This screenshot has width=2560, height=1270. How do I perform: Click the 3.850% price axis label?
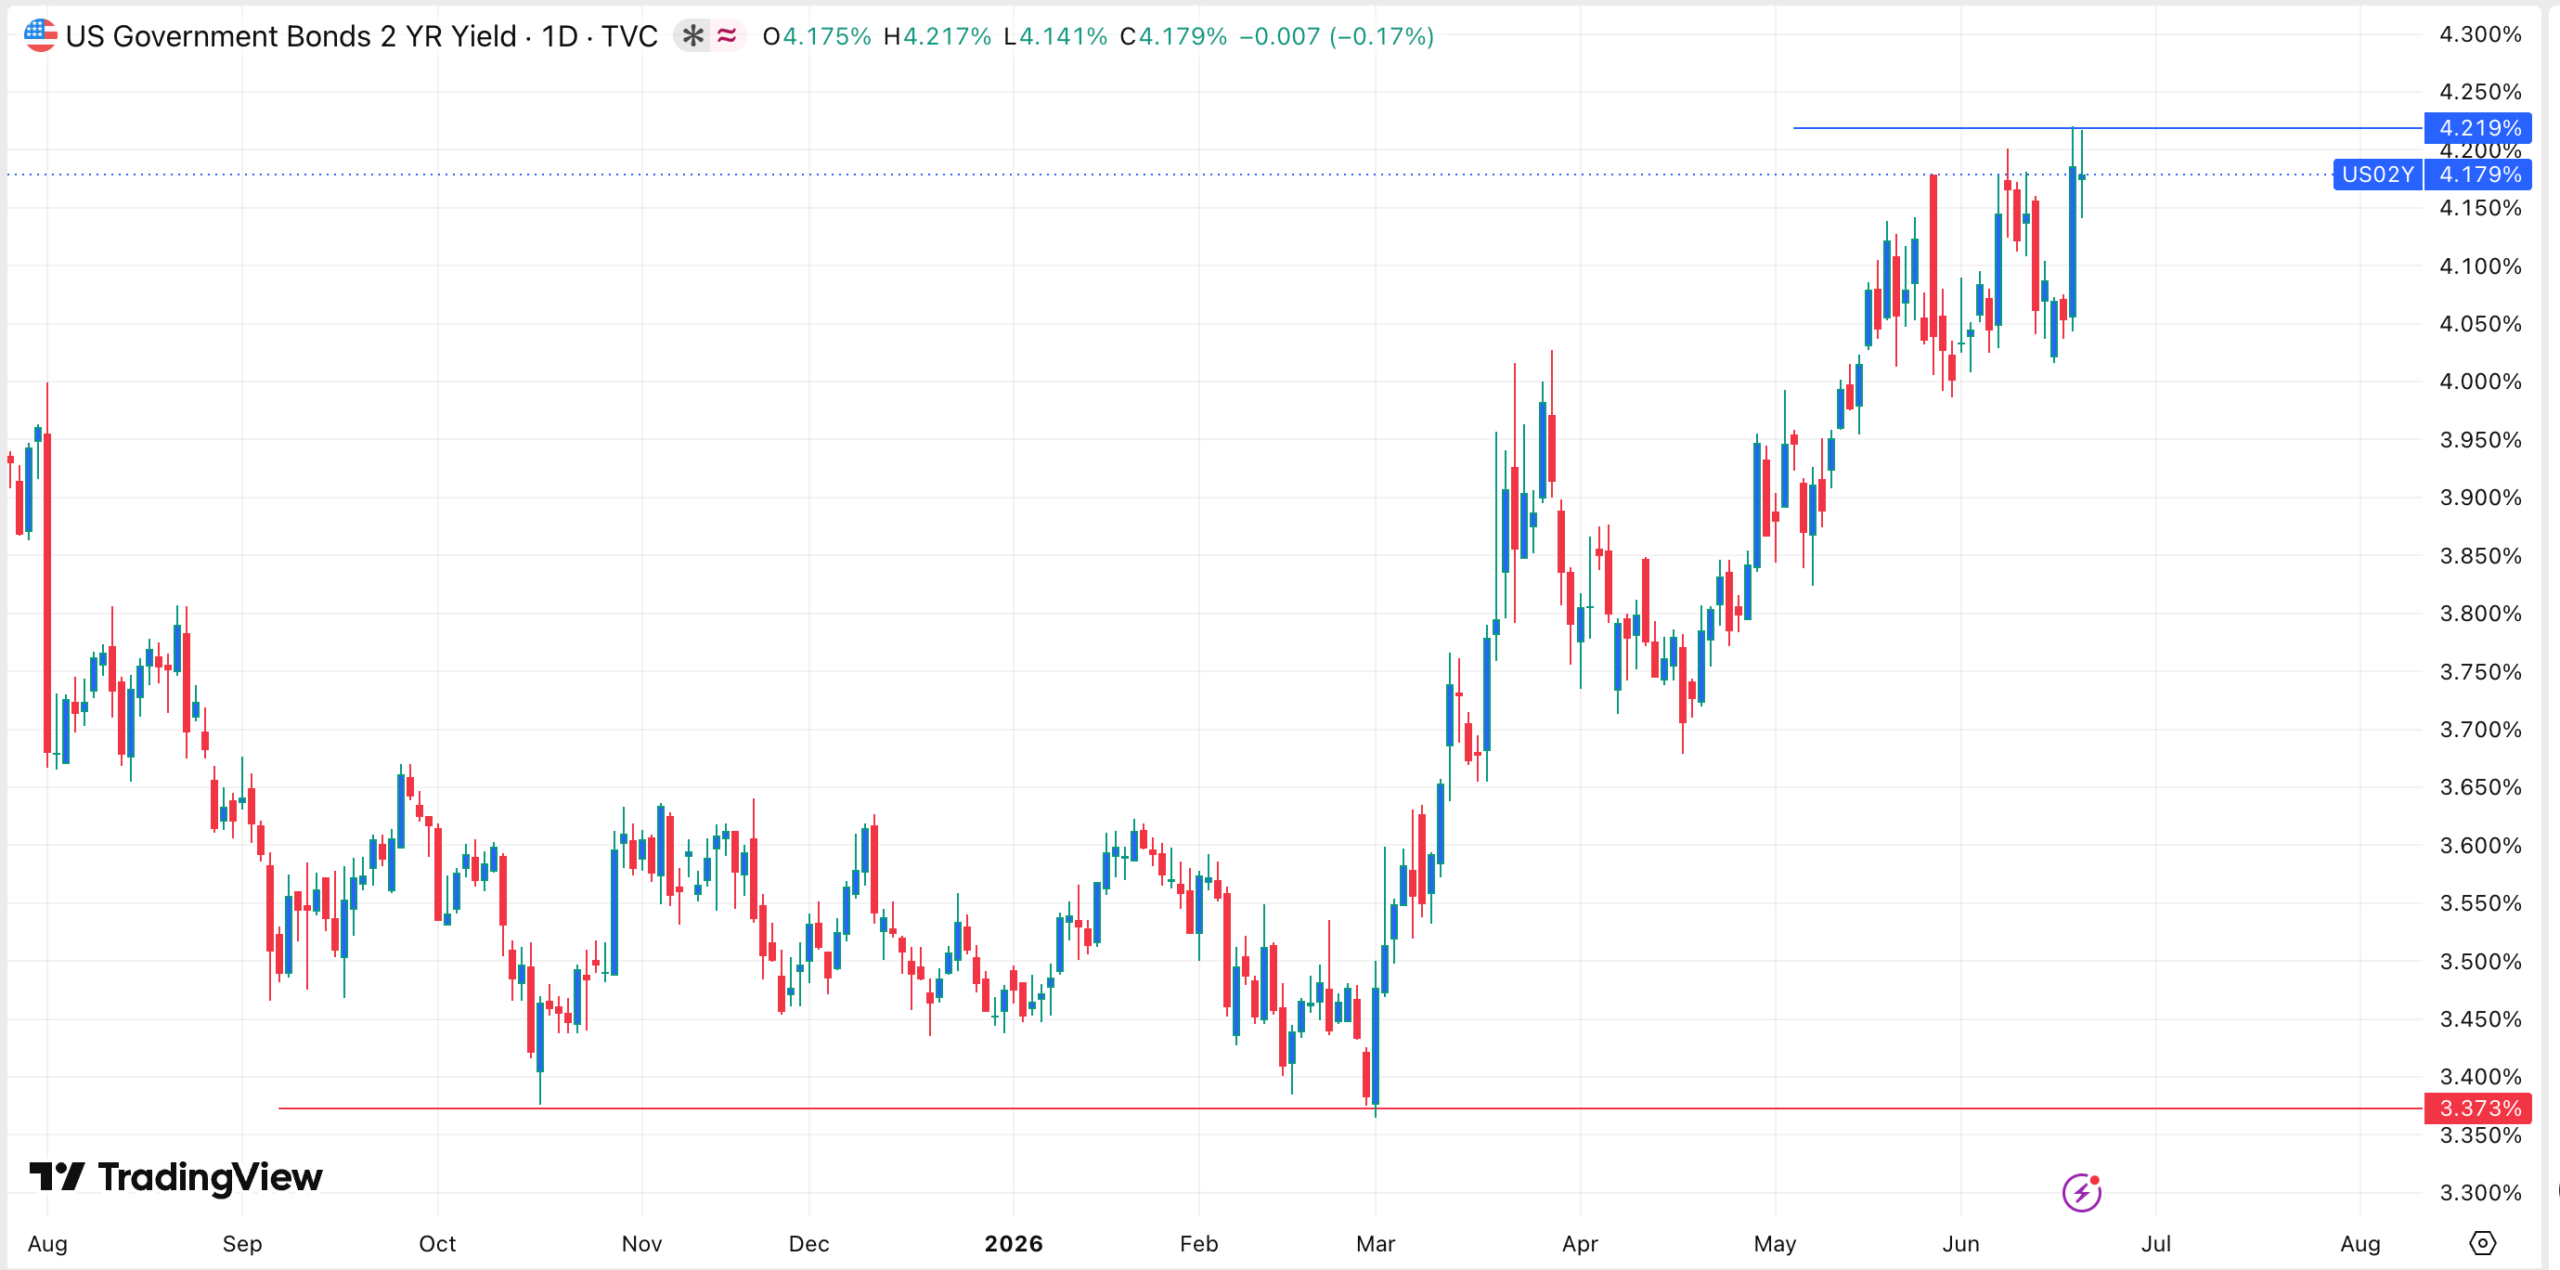click(x=2480, y=555)
